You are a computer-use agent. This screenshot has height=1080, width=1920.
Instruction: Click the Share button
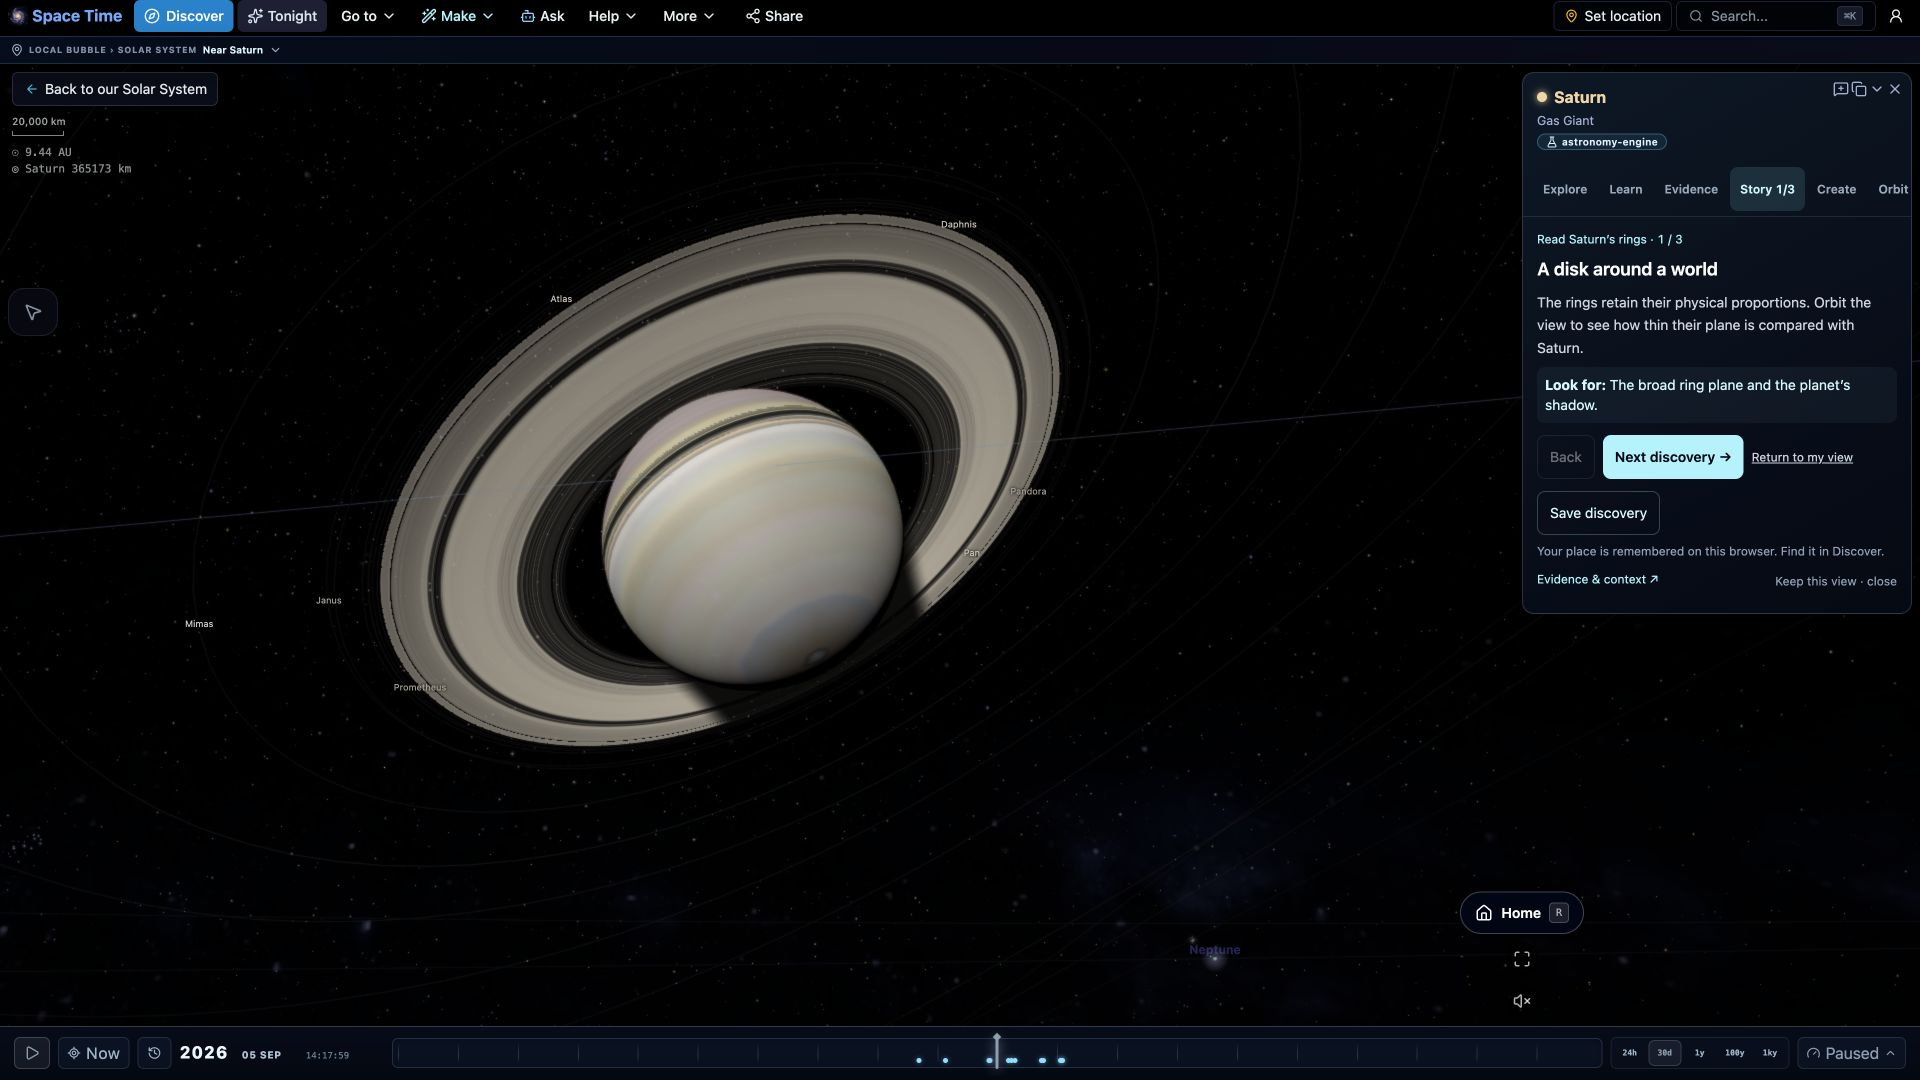(x=774, y=16)
